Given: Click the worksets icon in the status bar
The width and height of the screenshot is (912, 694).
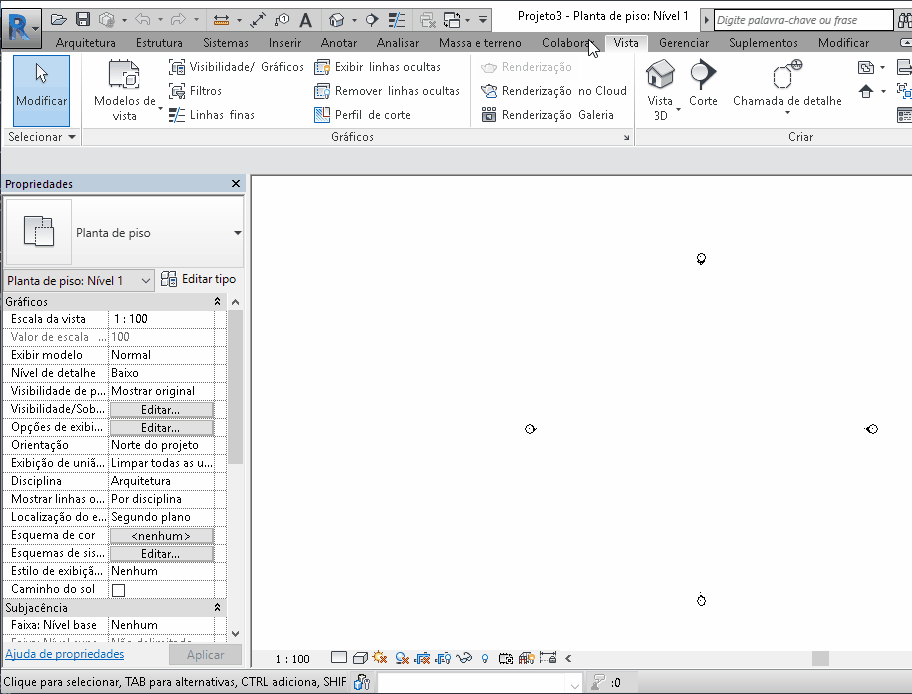Looking at the screenshot, I should pyautogui.click(x=362, y=682).
